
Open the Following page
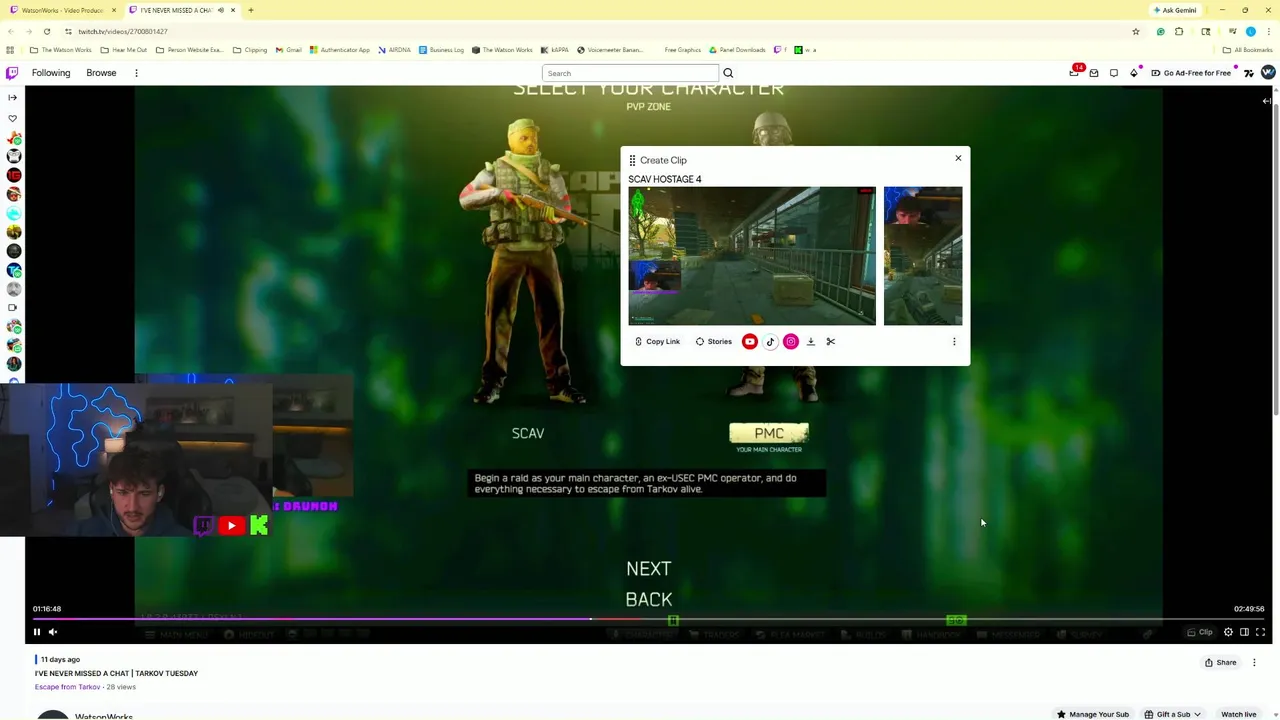pyautogui.click(x=51, y=73)
